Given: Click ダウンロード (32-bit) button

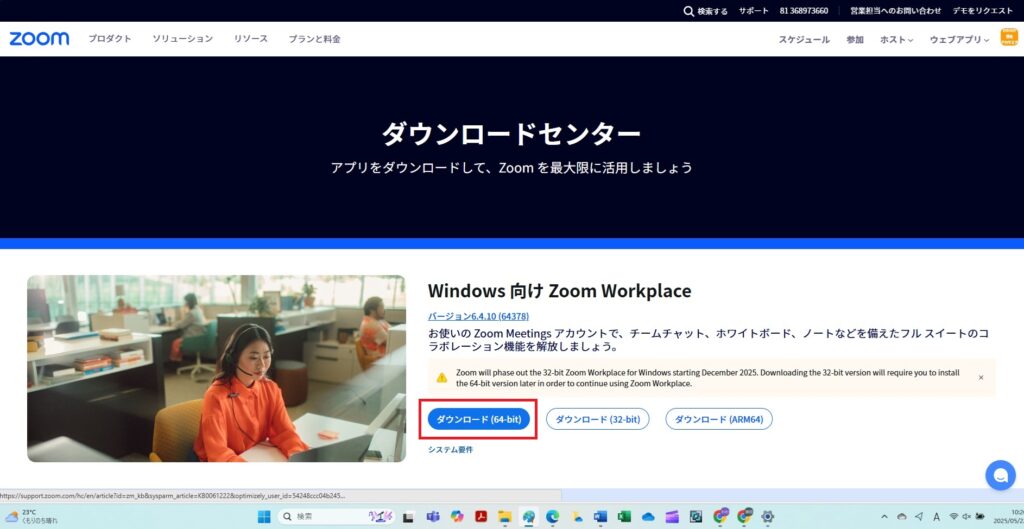Looking at the screenshot, I should pyautogui.click(x=598, y=419).
